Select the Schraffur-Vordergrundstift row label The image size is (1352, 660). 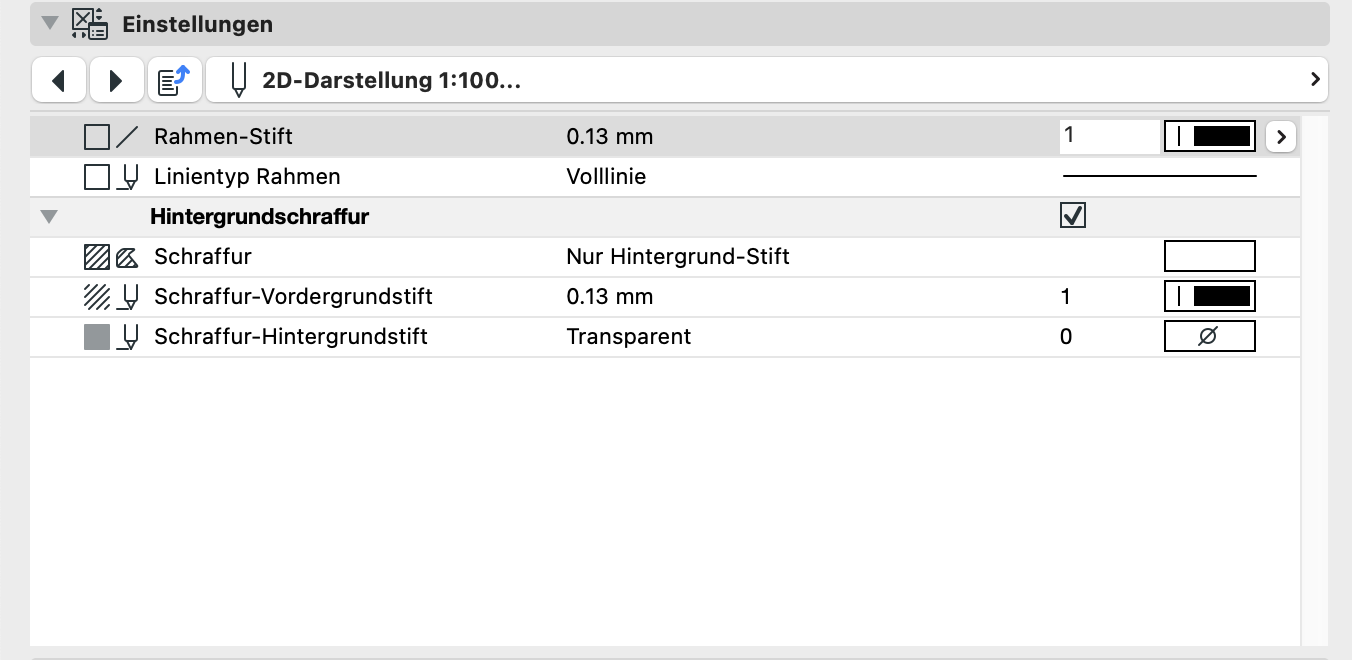click(293, 297)
